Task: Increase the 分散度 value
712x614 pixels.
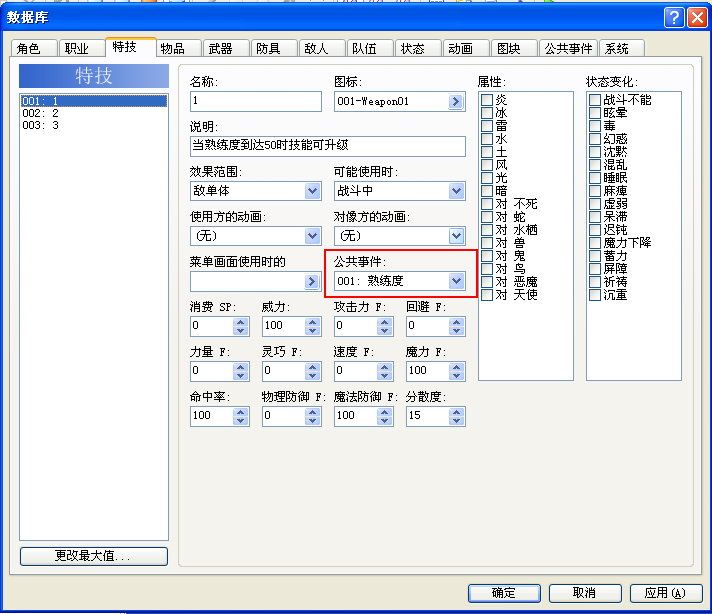Action: pos(456,412)
